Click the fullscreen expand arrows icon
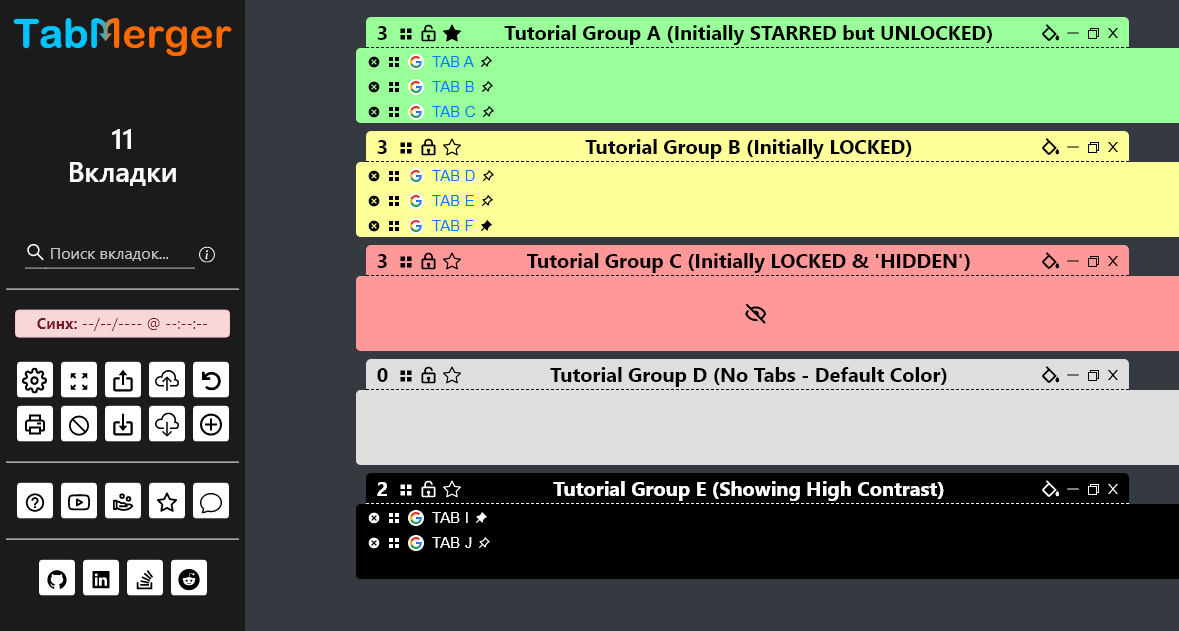 click(x=79, y=381)
